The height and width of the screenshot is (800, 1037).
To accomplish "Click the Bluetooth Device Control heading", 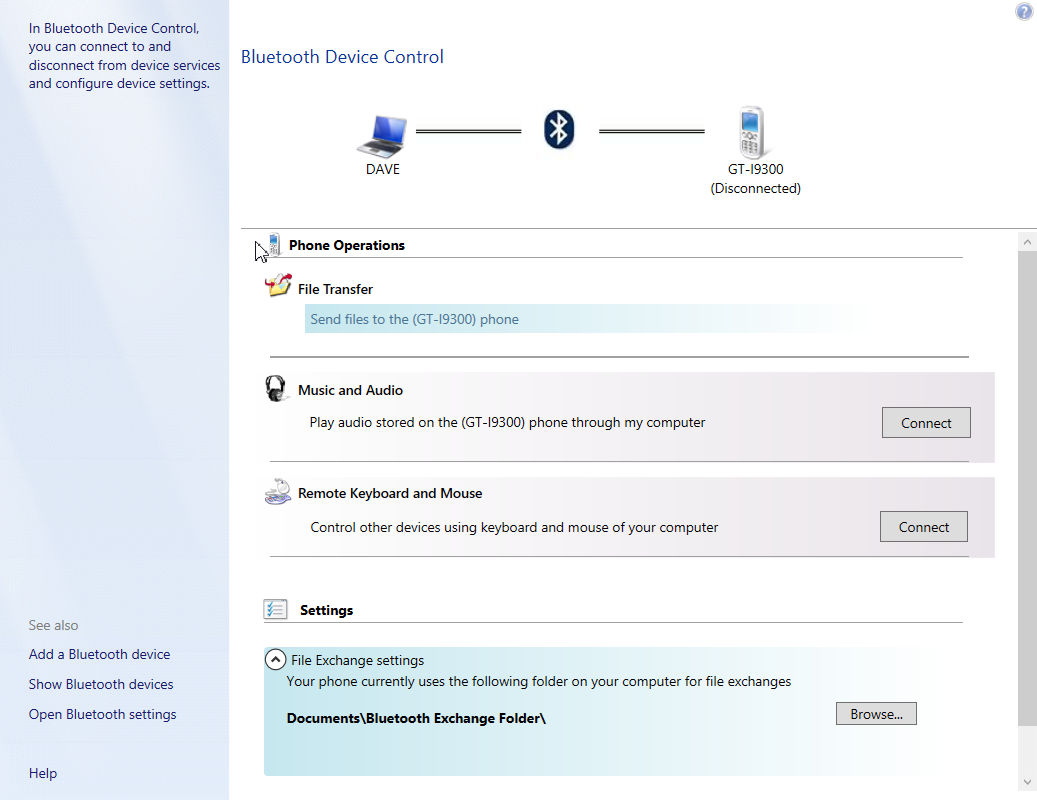I will [342, 57].
